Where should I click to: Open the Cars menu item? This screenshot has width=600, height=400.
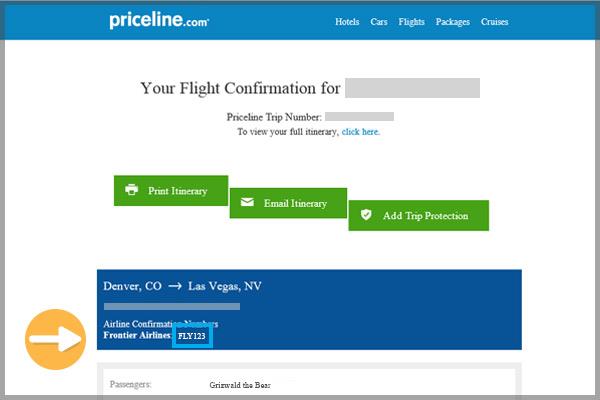point(379,22)
